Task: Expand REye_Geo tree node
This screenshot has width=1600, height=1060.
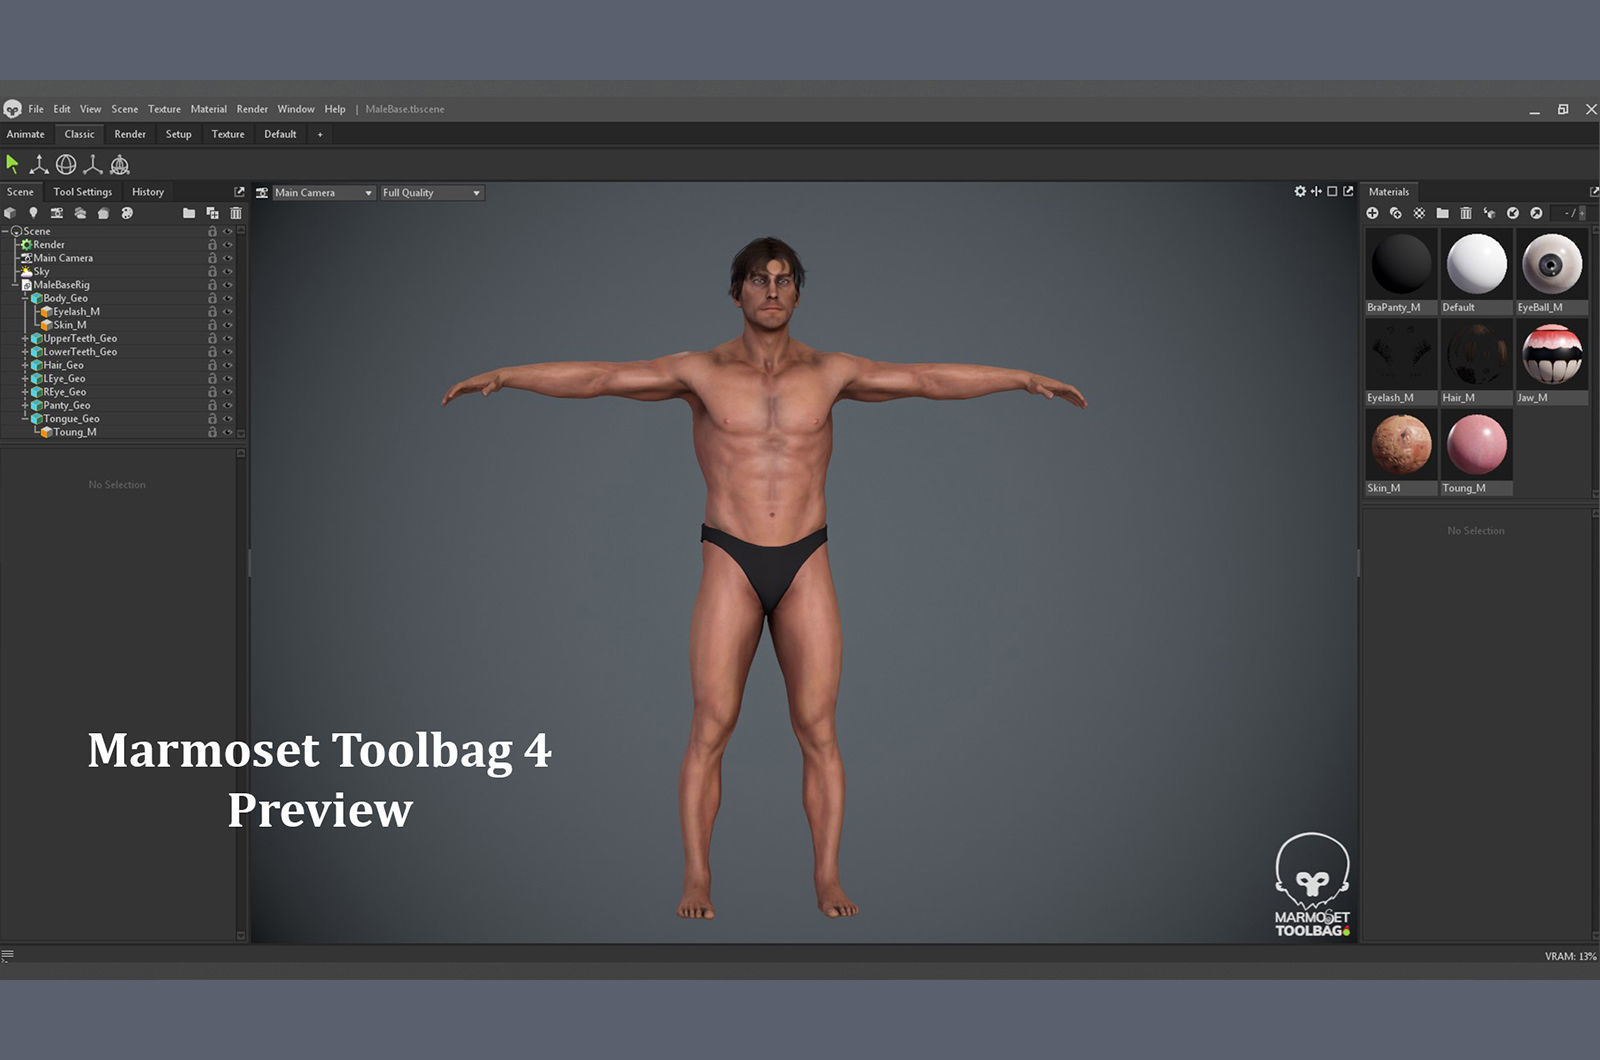Action: pyautogui.click(x=25, y=392)
